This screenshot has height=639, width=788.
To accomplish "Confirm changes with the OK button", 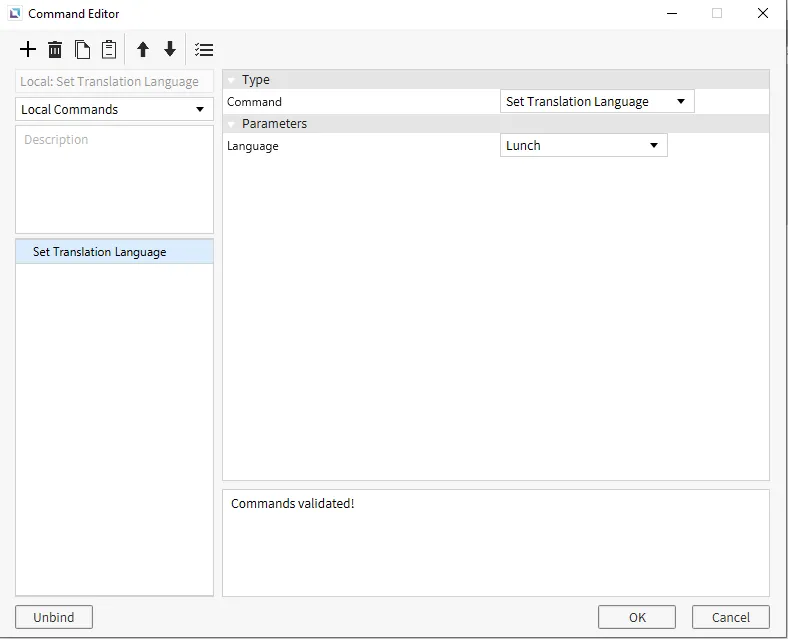I will [x=637, y=617].
